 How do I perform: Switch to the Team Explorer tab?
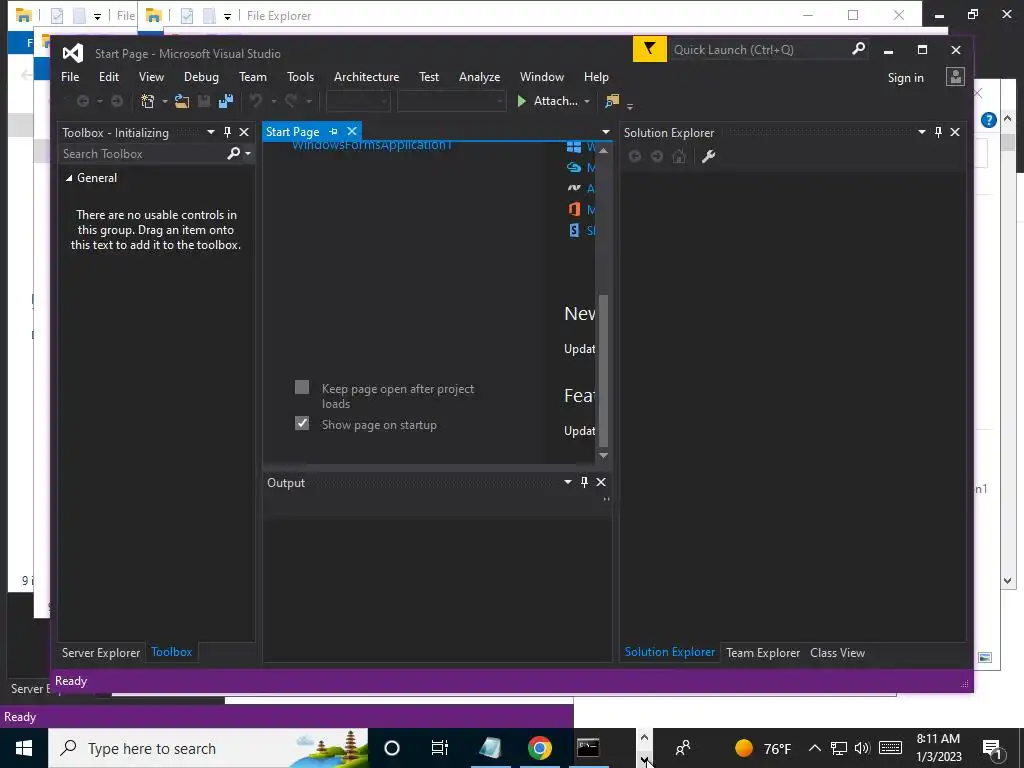coord(763,652)
